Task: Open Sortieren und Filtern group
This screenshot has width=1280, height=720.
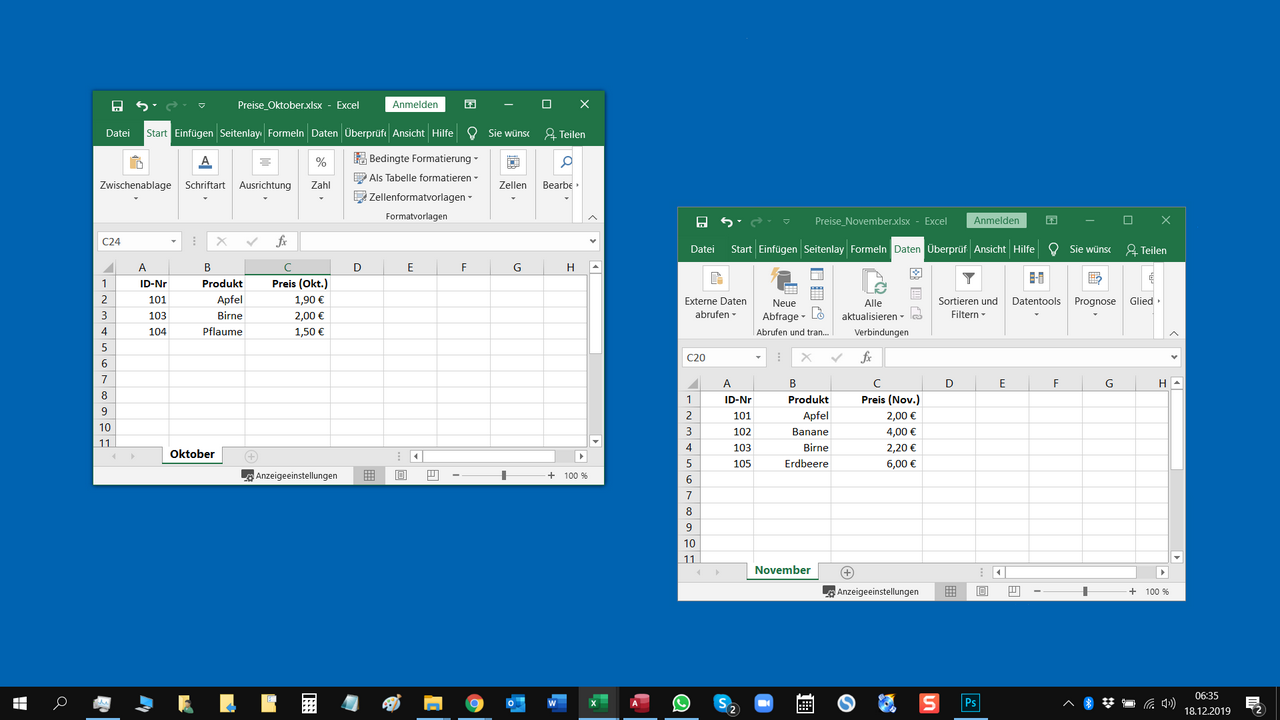Action: coord(968,292)
